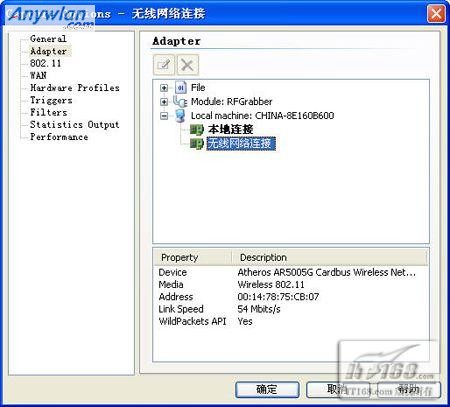Open the Statistics Output page

tap(75, 125)
